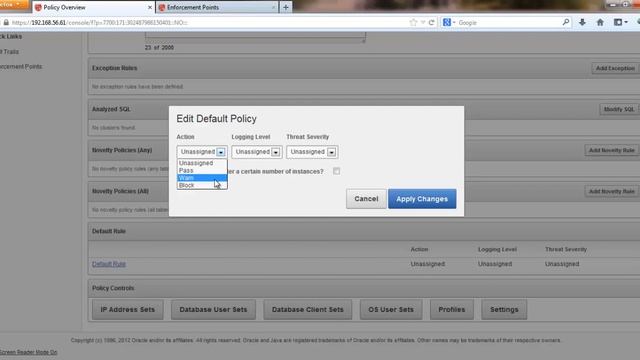The image size is (640, 360).
Task: Click the Cancel button in the dialog
Action: [x=366, y=199]
